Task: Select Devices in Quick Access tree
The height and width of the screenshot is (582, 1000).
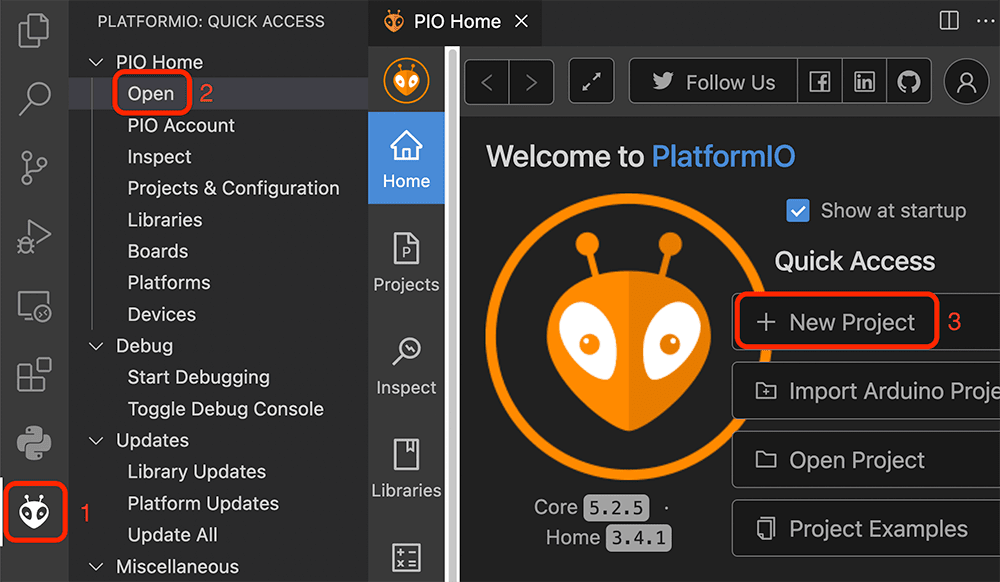Action: click(x=161, y=314)
